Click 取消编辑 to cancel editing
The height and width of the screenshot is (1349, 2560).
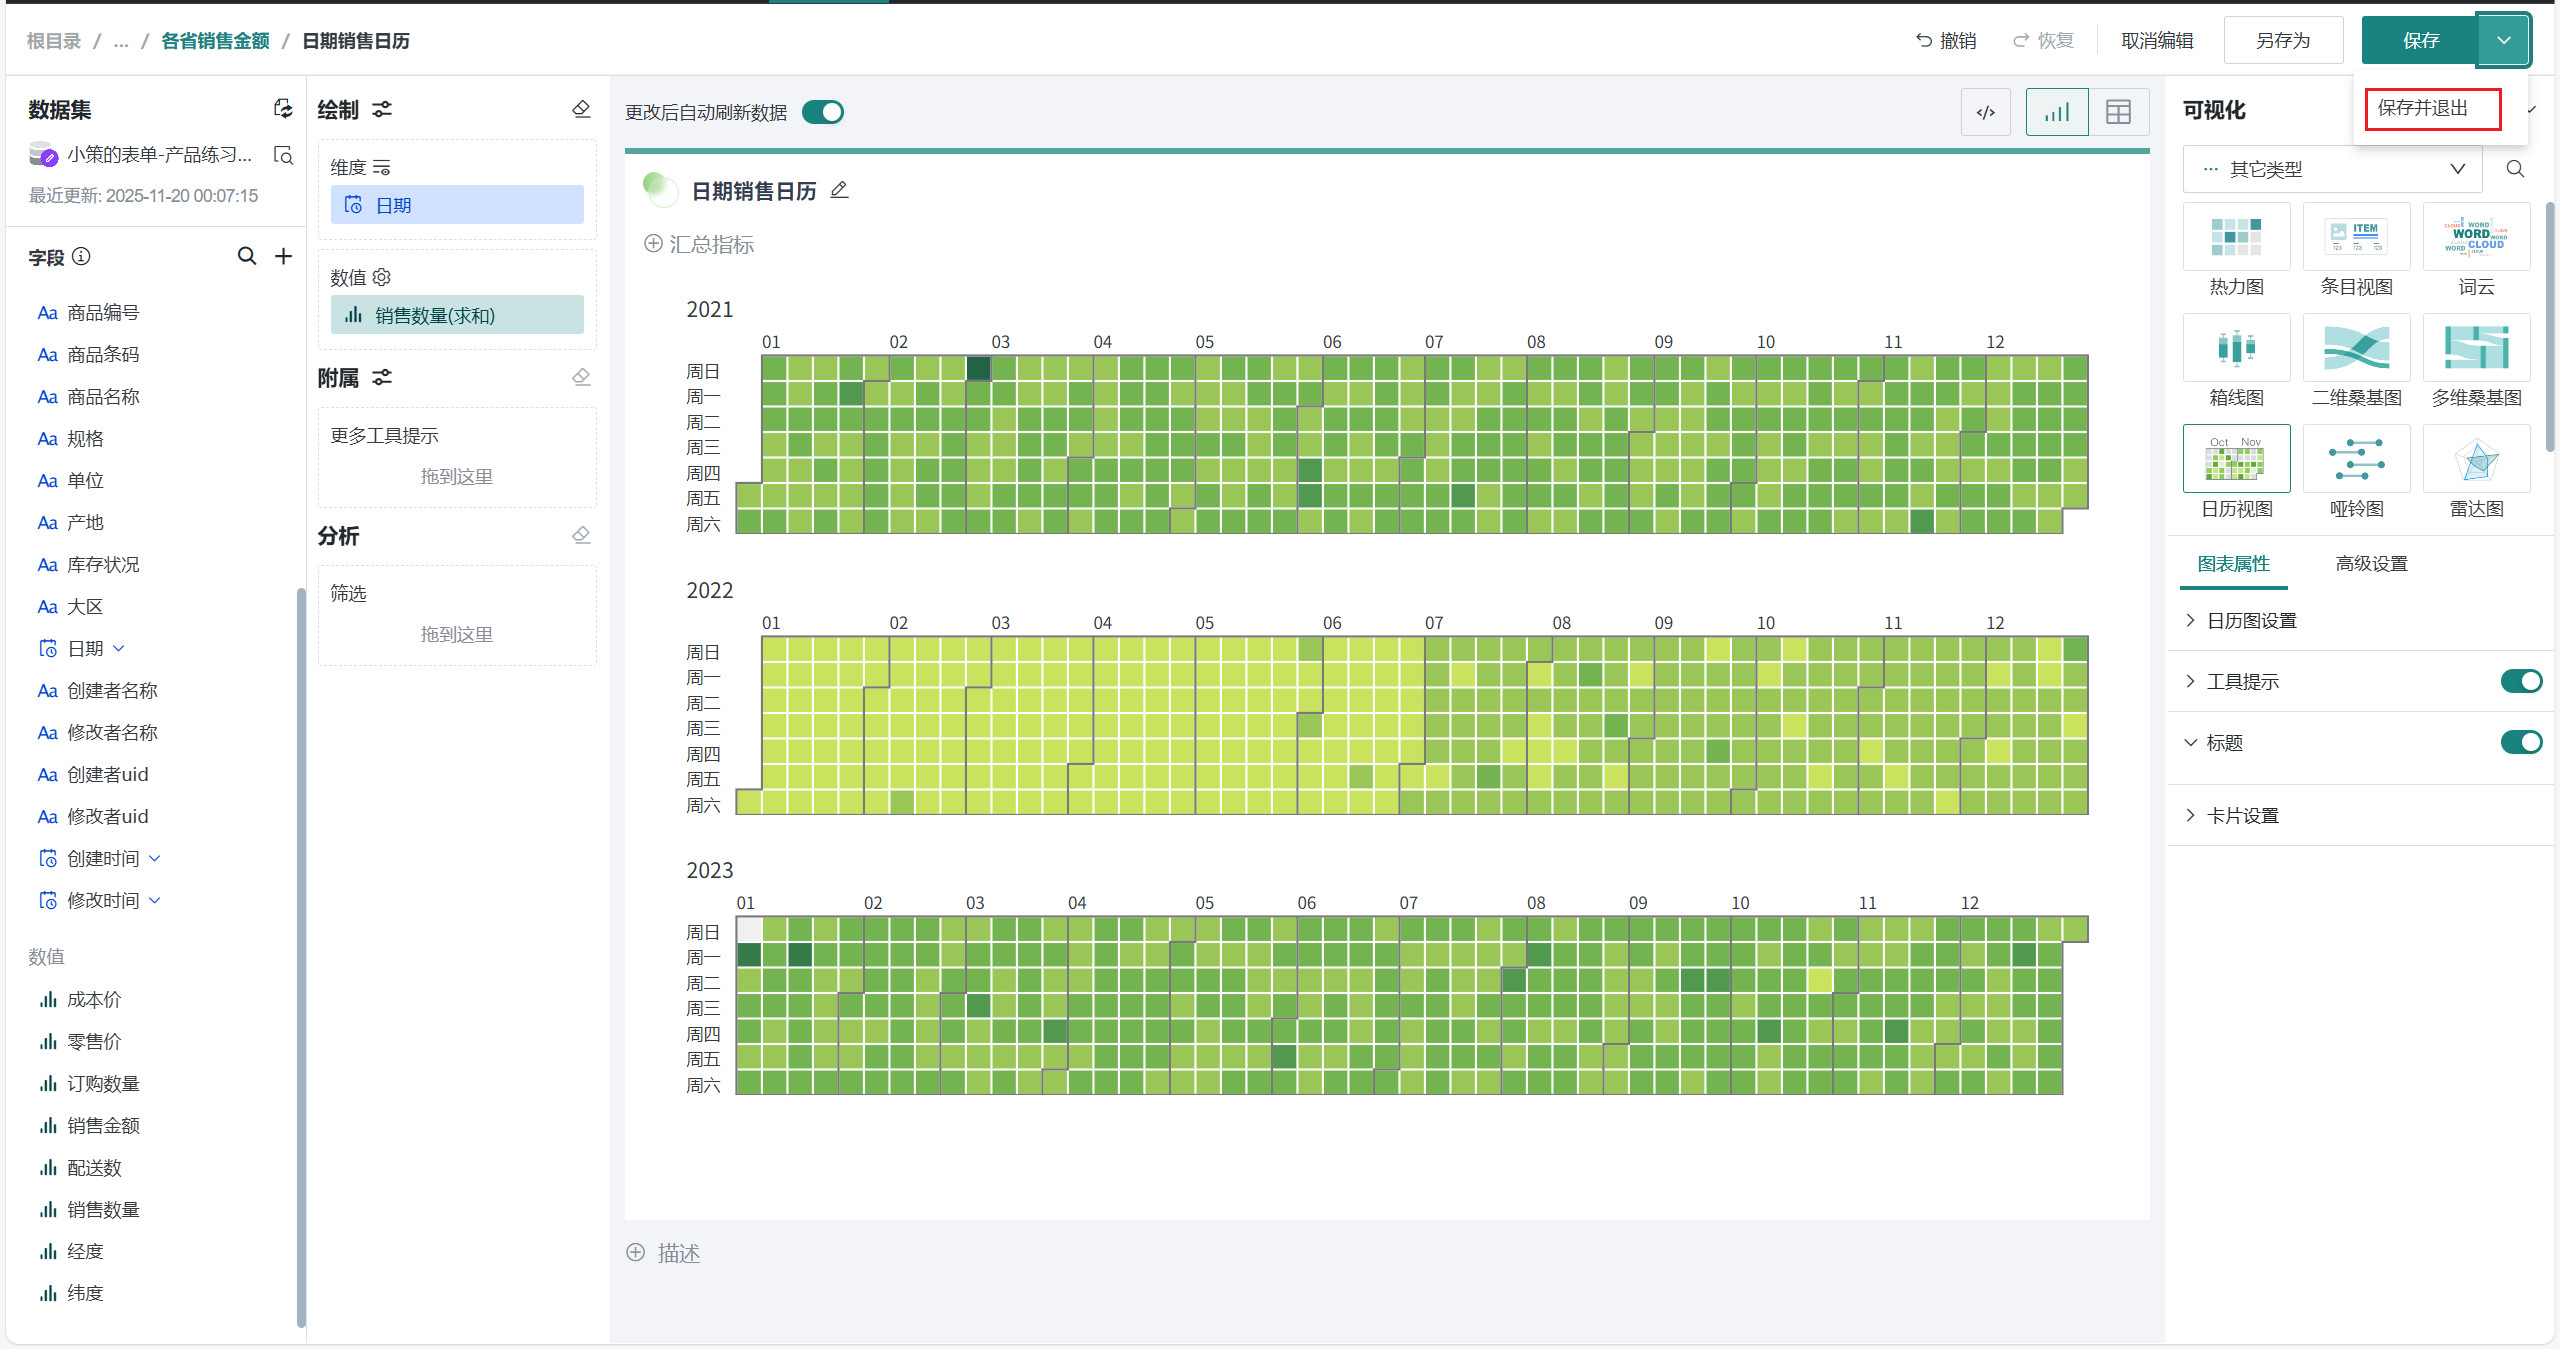click(x=2157, y=40)
